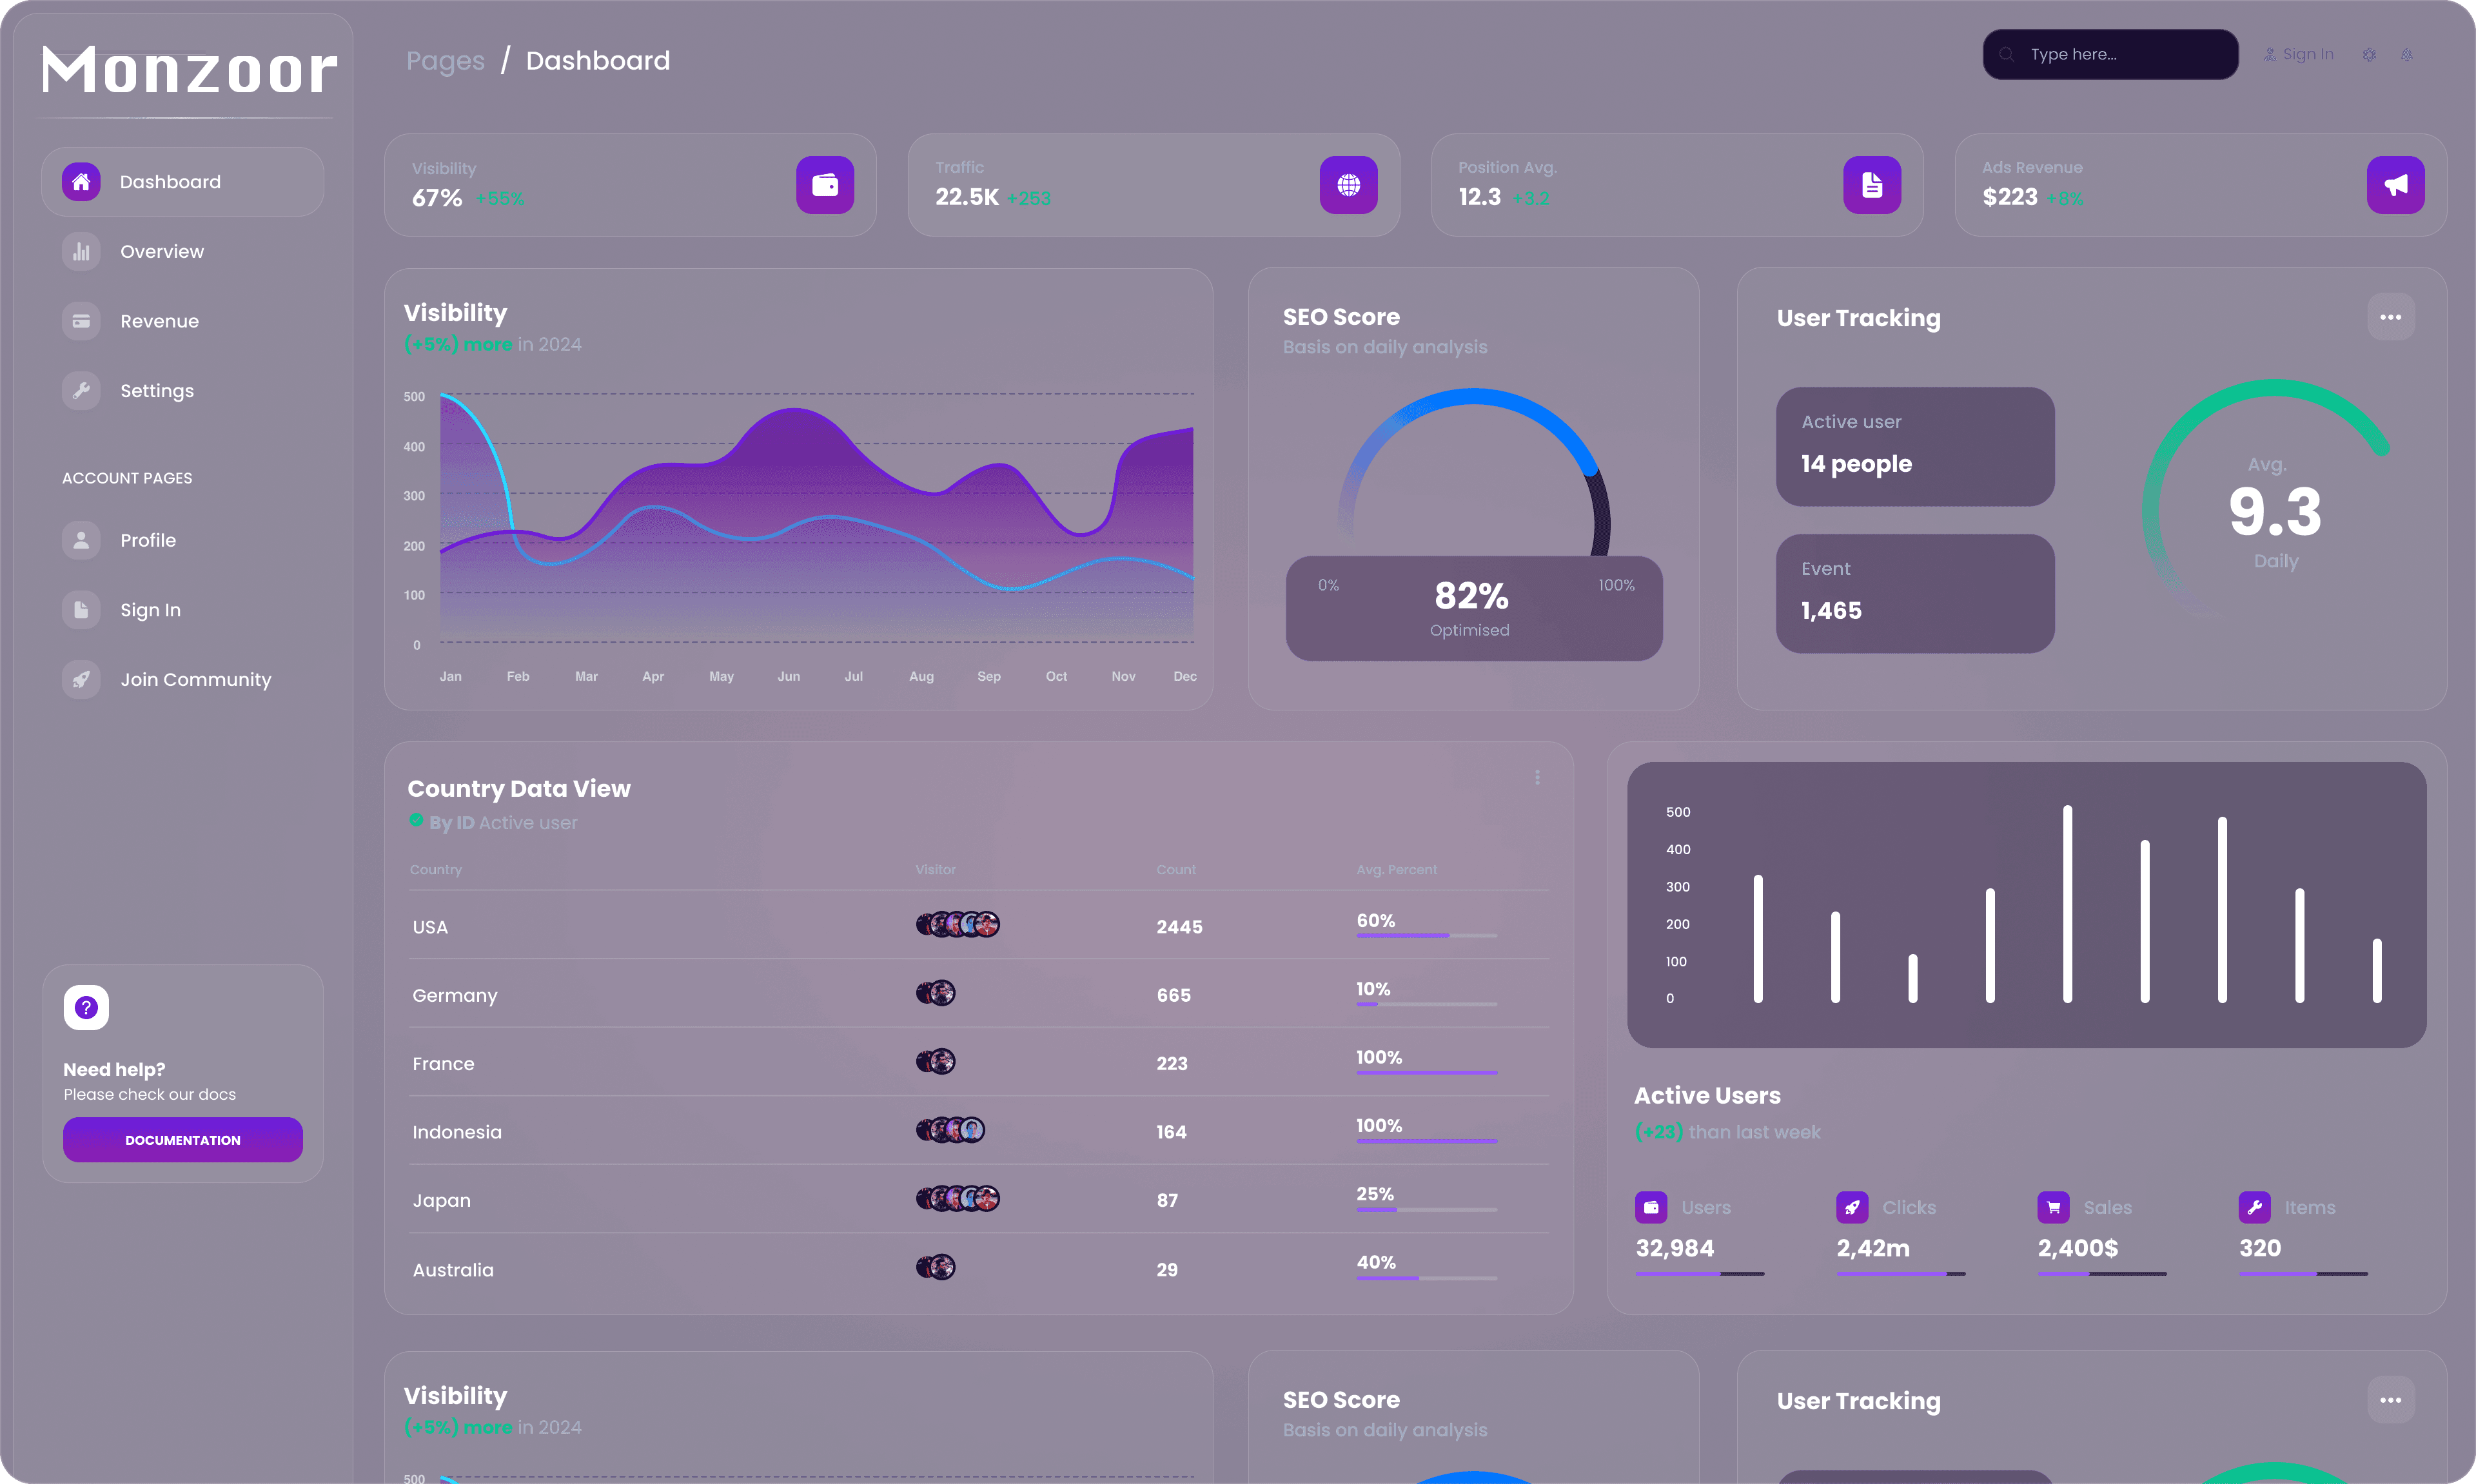
Task: Go to Revenue in the sidebar
Action: click(159, 321)
